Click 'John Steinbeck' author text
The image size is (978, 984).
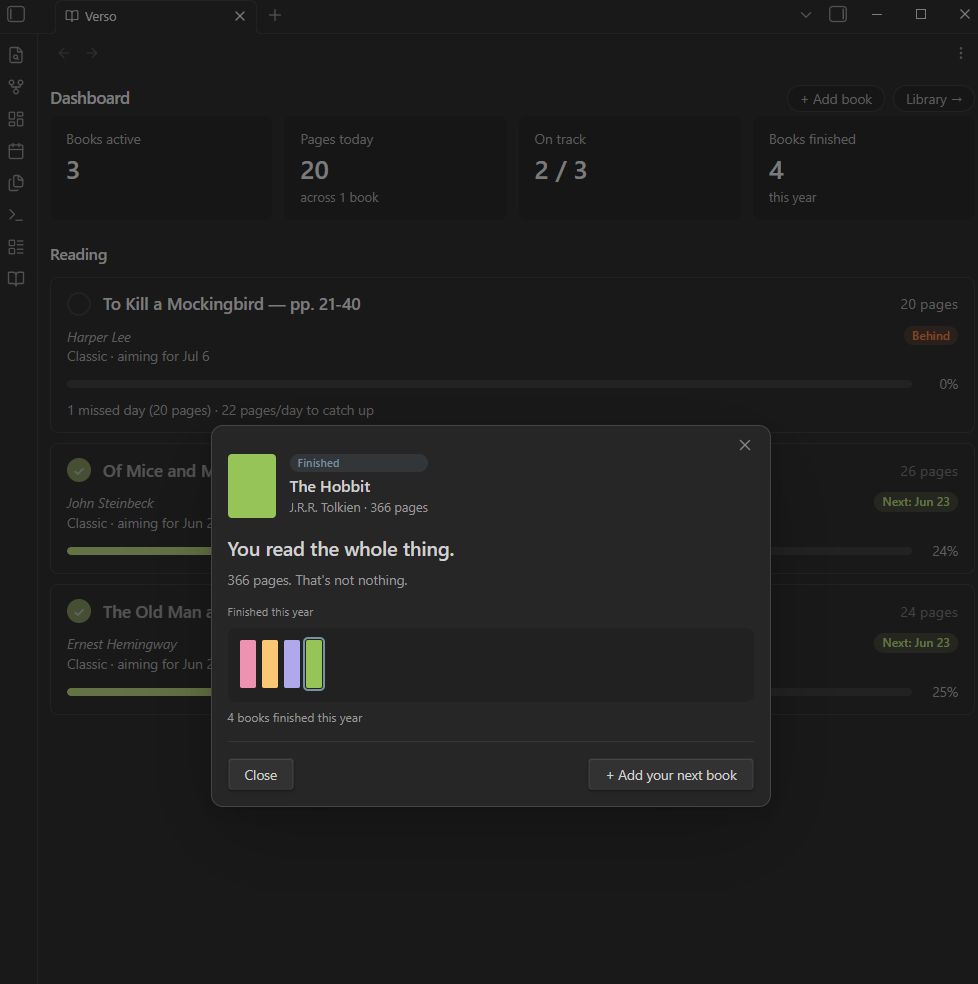coord(110,503)
